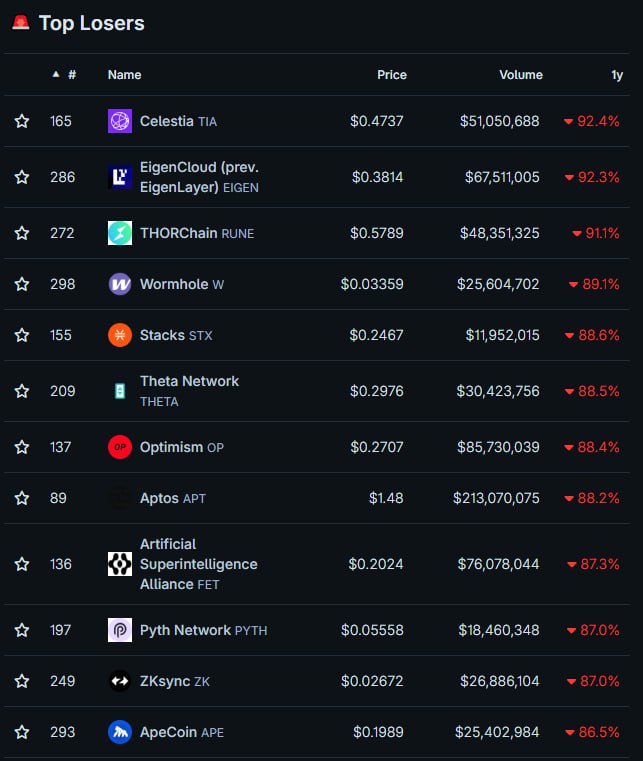Click the THORChain RUNE logo icon

click(120, 233)
